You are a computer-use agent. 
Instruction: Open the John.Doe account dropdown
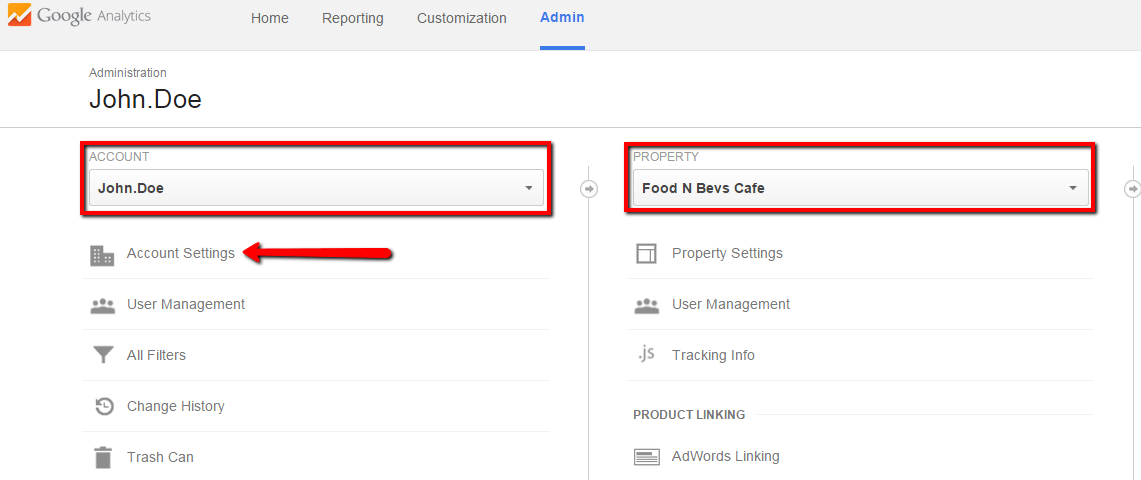[x=316, y=188]
